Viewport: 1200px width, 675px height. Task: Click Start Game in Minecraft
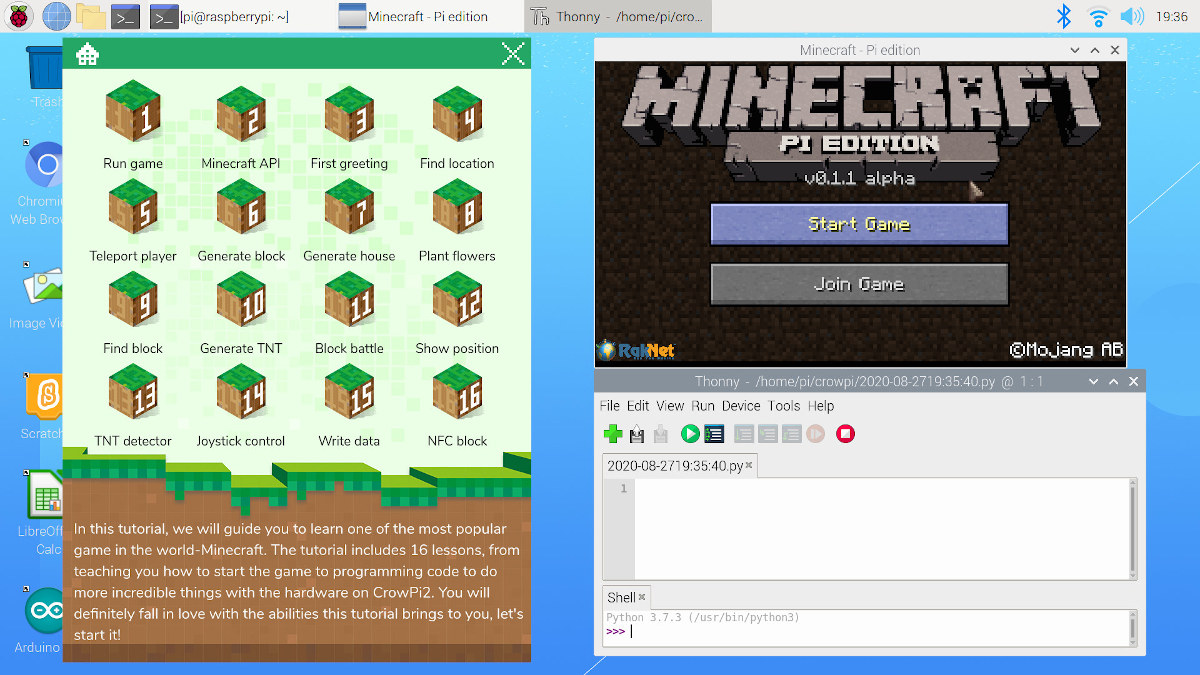(859, 224)
